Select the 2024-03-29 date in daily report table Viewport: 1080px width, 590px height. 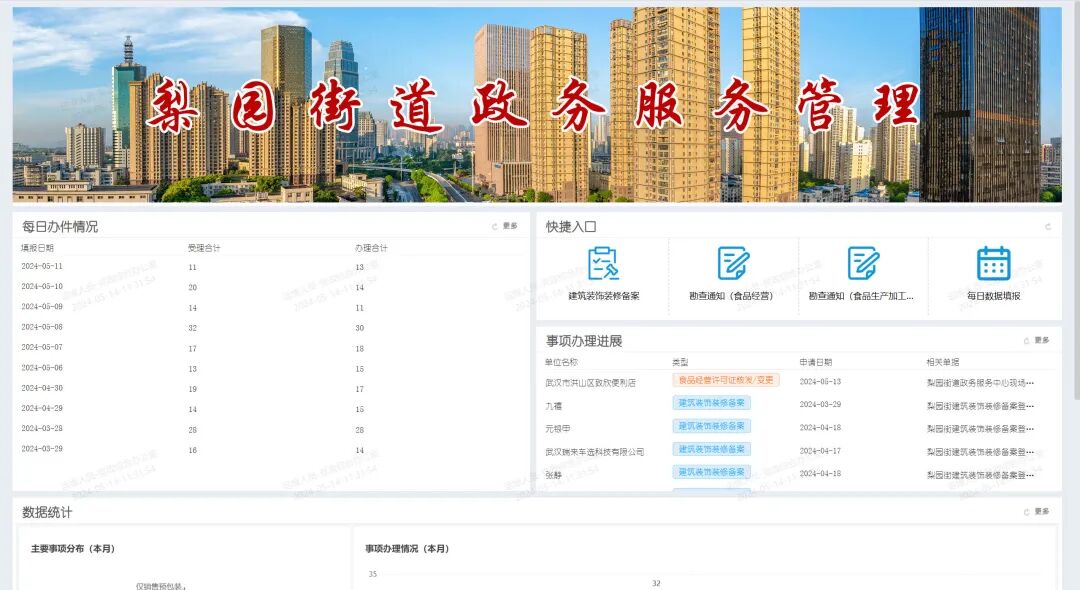click(x=42, y=449)
